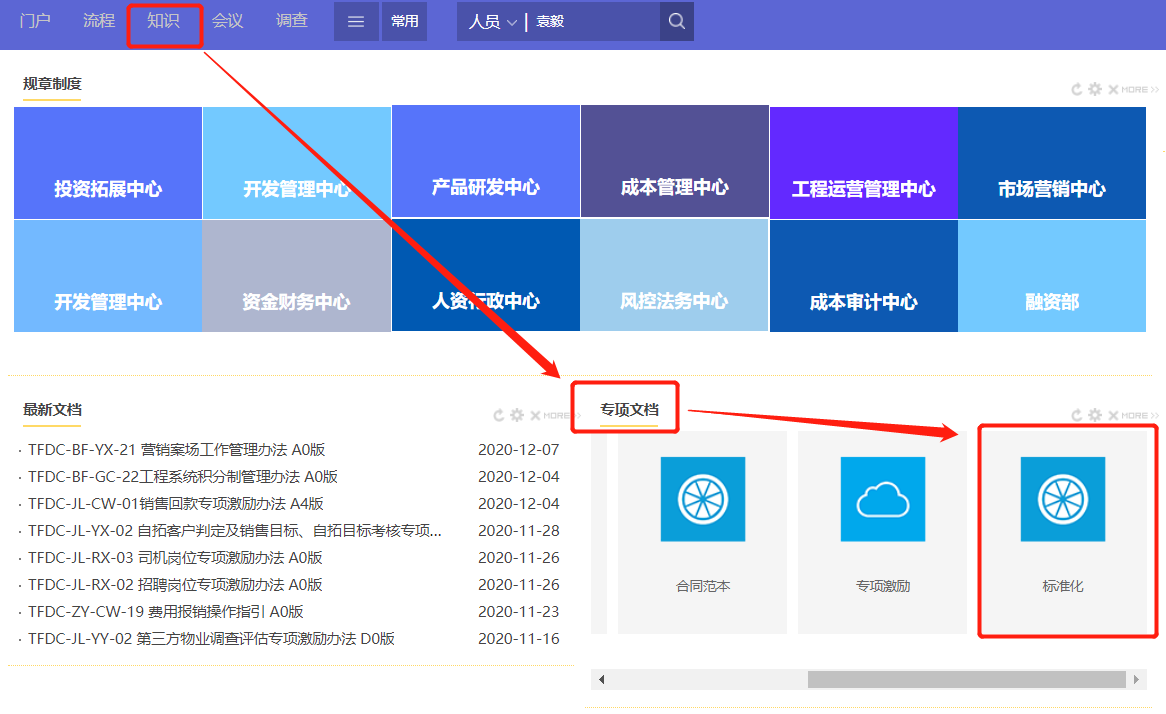Open the 人员 search type dropdown
Image resolution: width=1166 pixels, height=714 pixels.
point(491,21)
